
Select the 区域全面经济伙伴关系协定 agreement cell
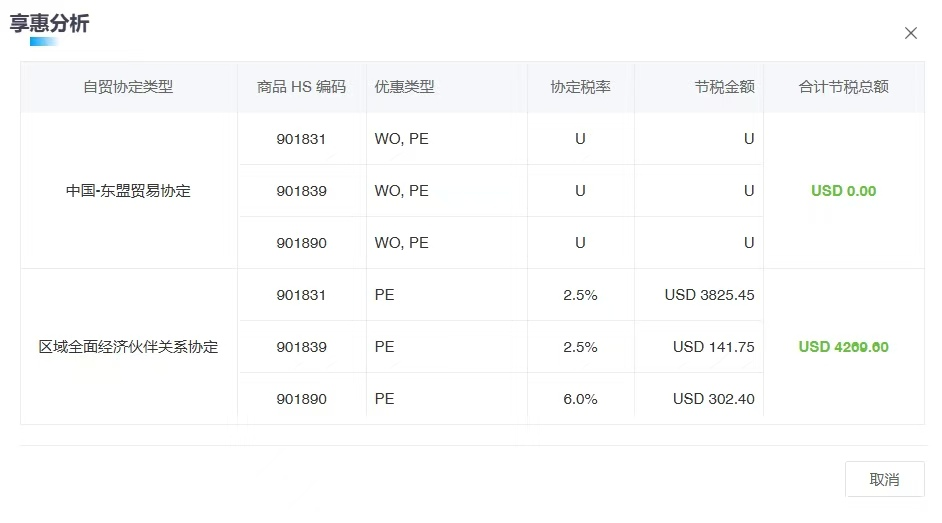(128, 347)
